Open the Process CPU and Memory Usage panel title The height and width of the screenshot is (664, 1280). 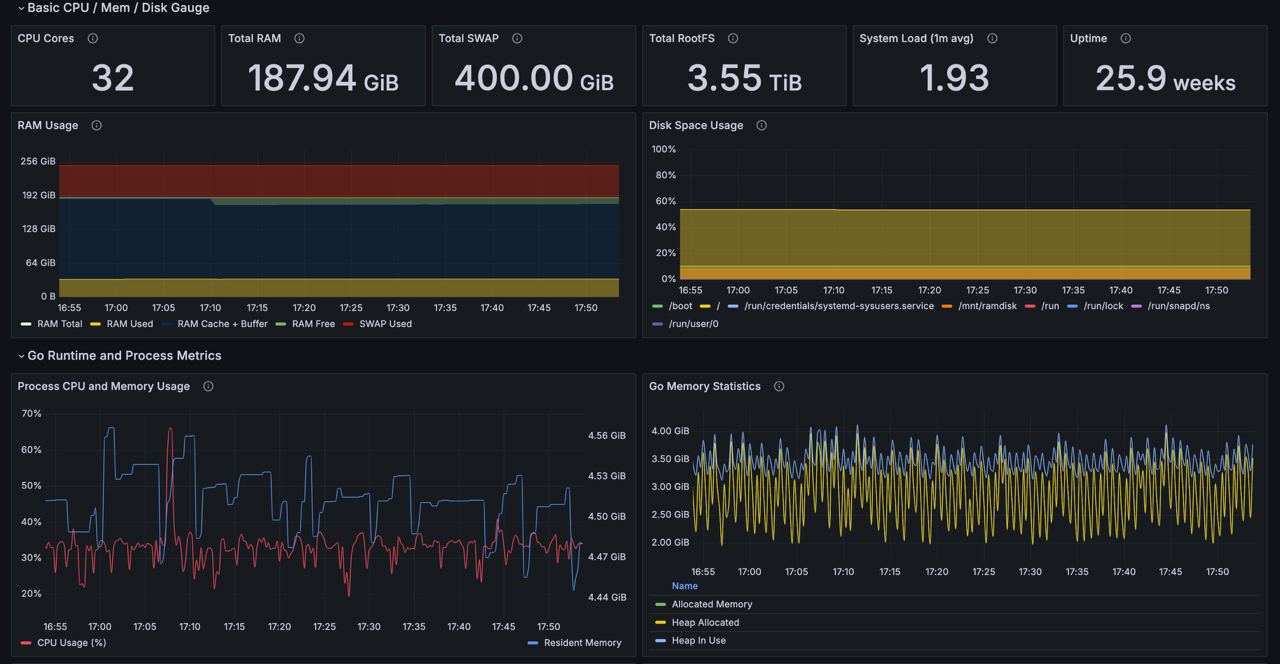tap(103, 386)
